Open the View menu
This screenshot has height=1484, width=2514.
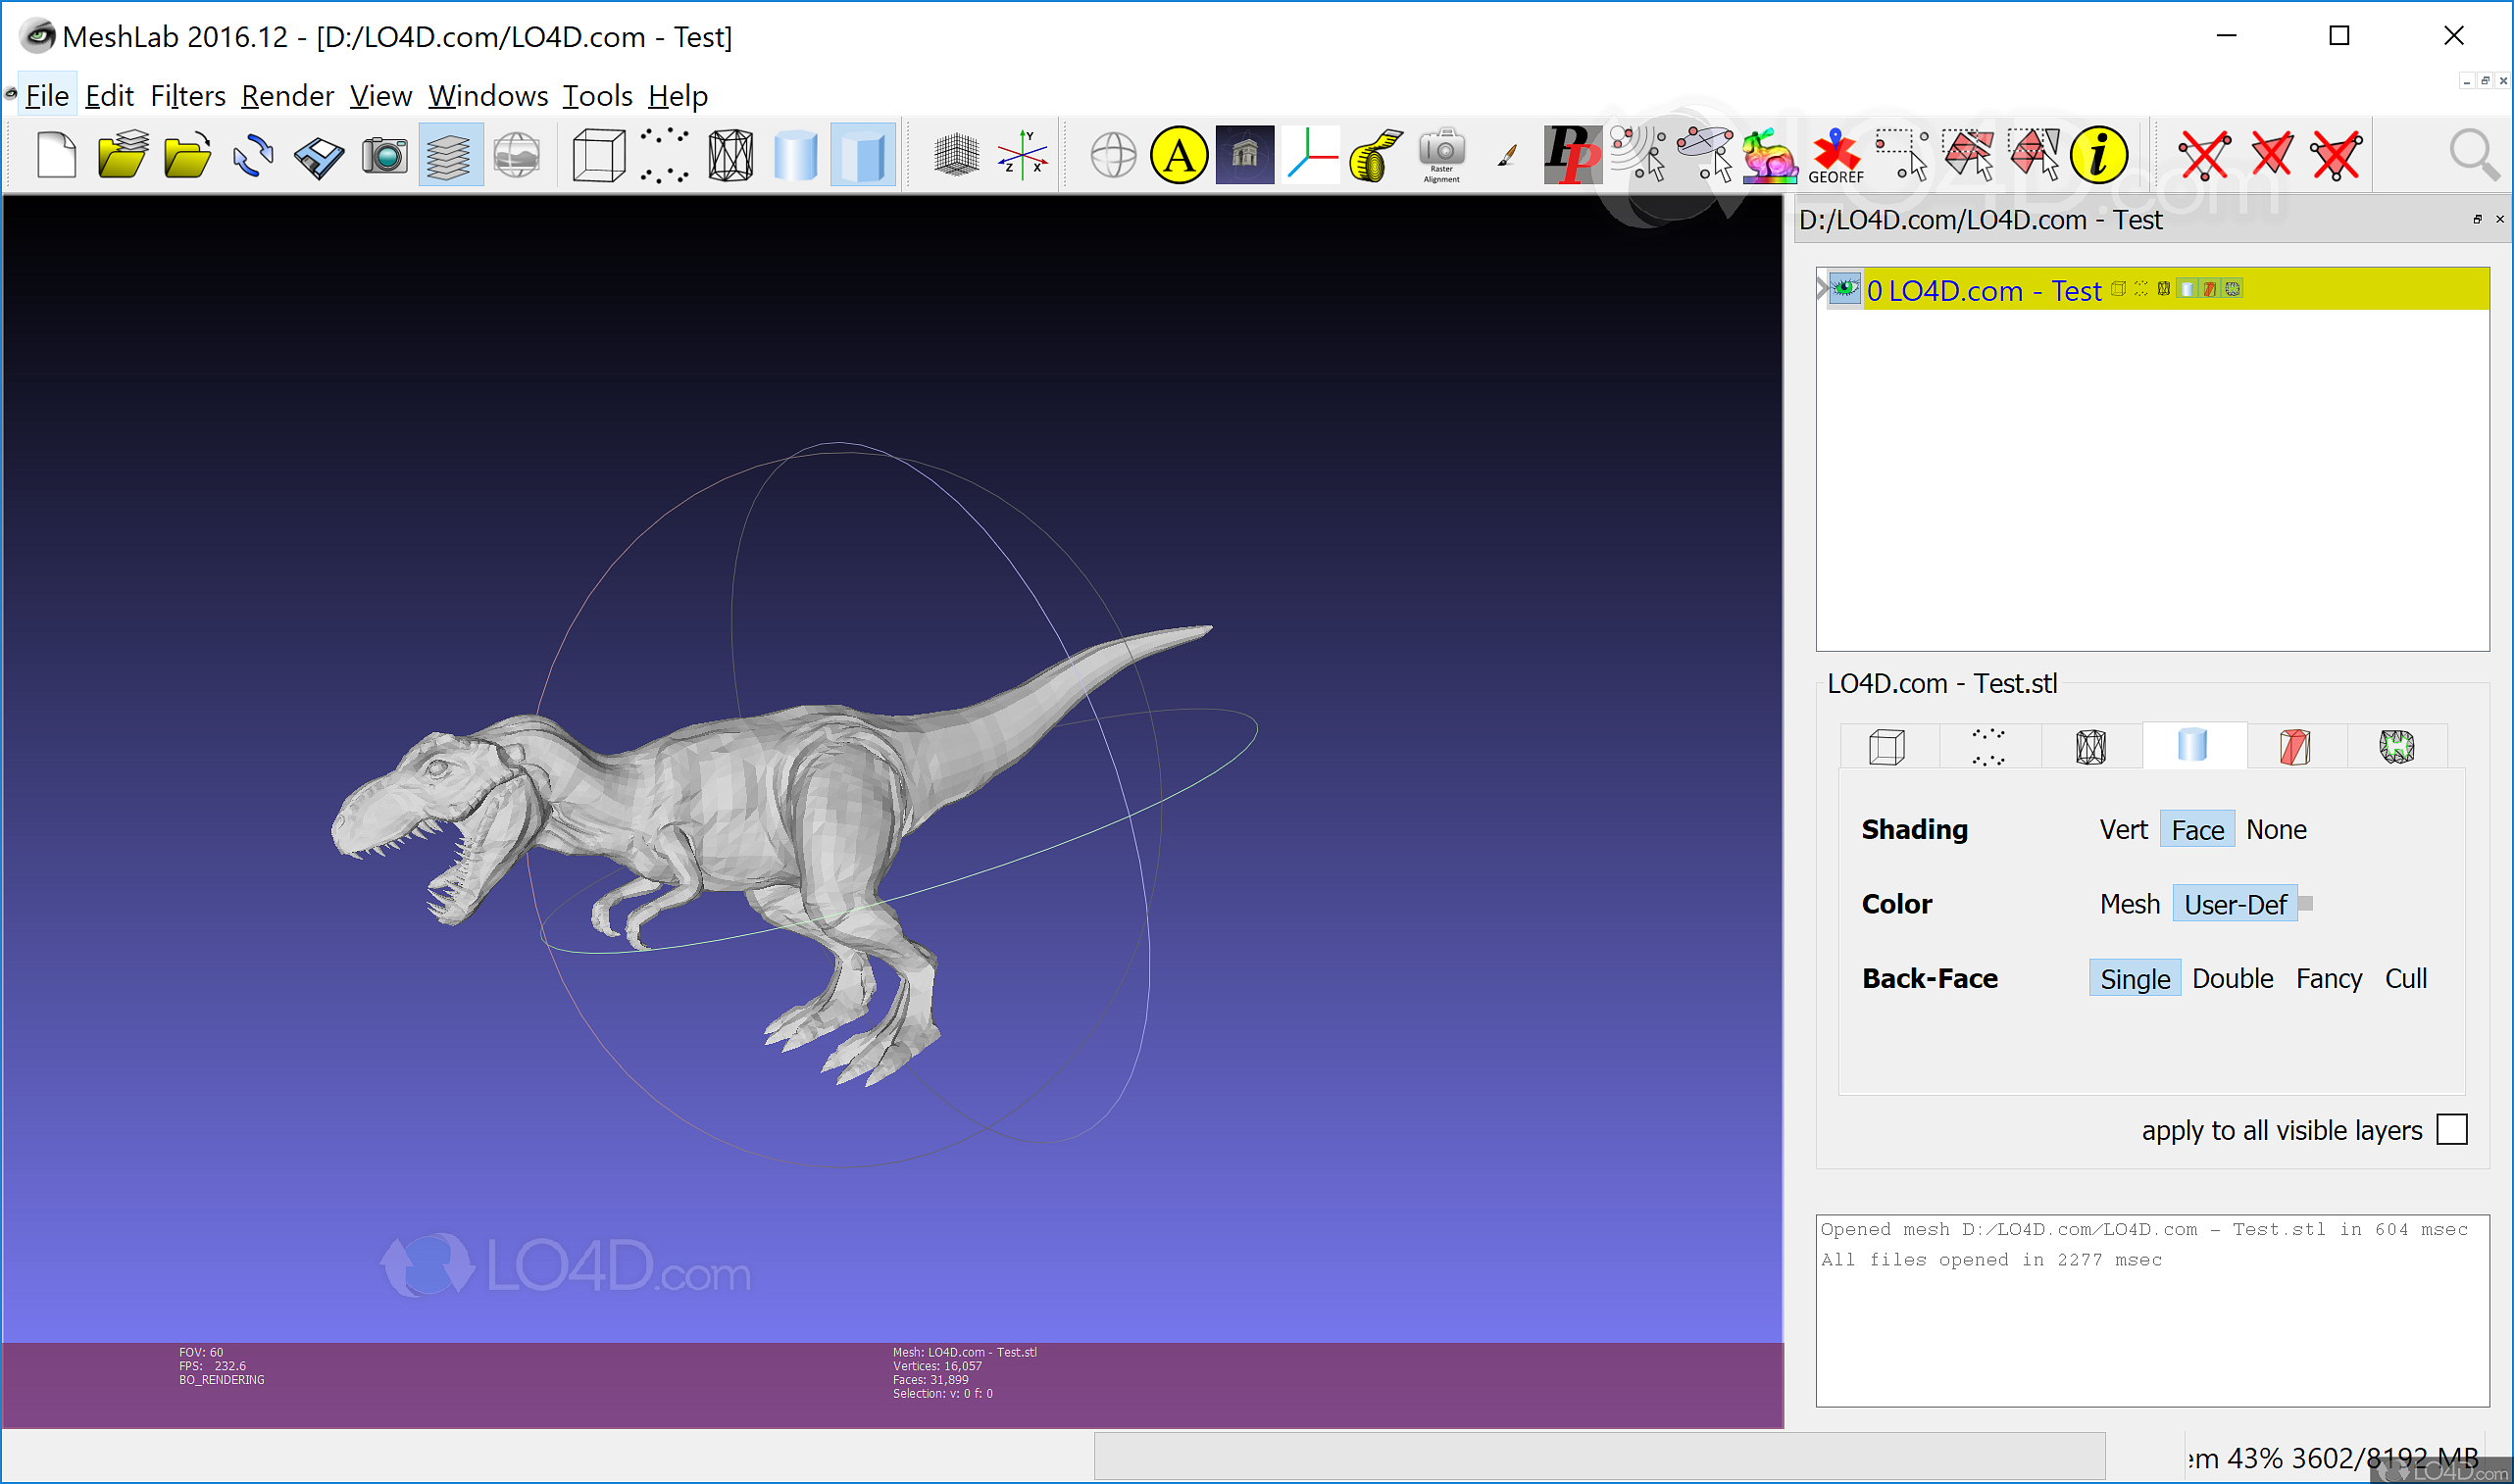pos(380,96)
